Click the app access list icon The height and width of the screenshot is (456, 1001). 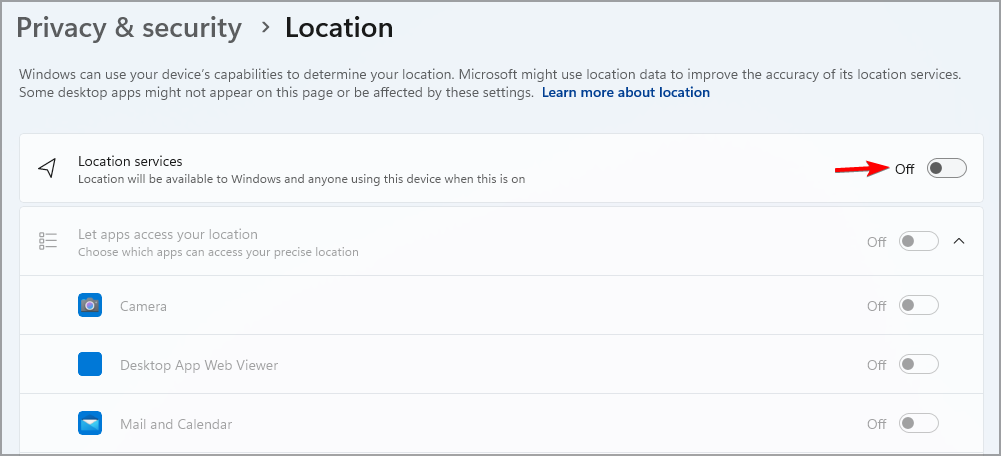point(47,241)
